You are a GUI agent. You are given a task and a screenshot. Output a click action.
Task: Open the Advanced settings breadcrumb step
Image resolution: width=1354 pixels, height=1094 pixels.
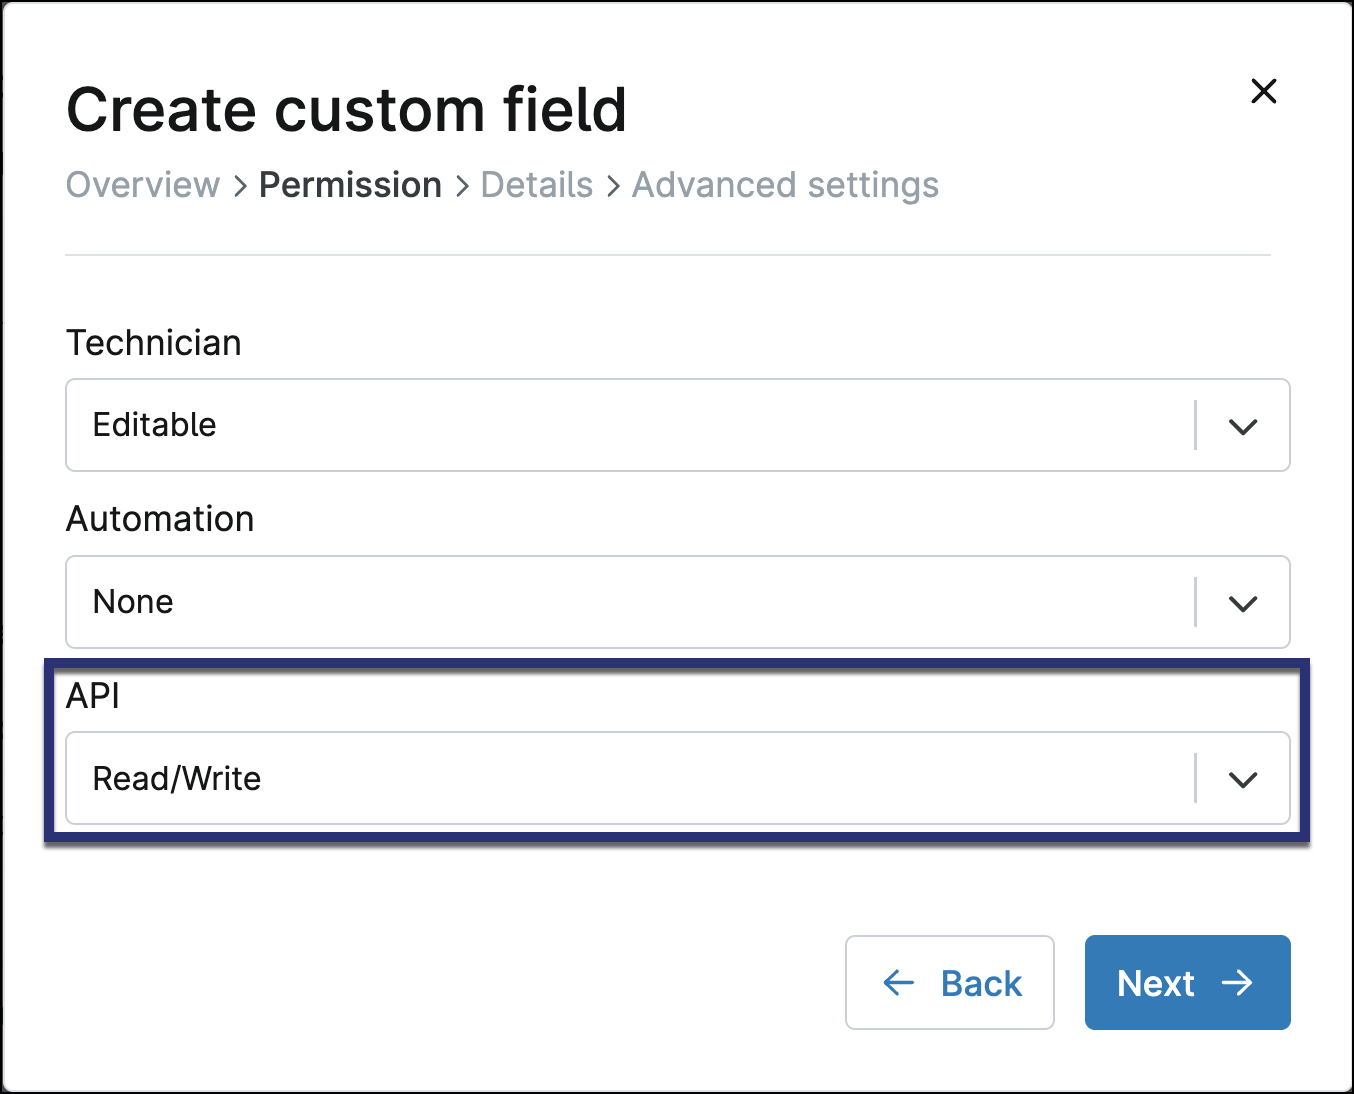click(x=785, y=186)
